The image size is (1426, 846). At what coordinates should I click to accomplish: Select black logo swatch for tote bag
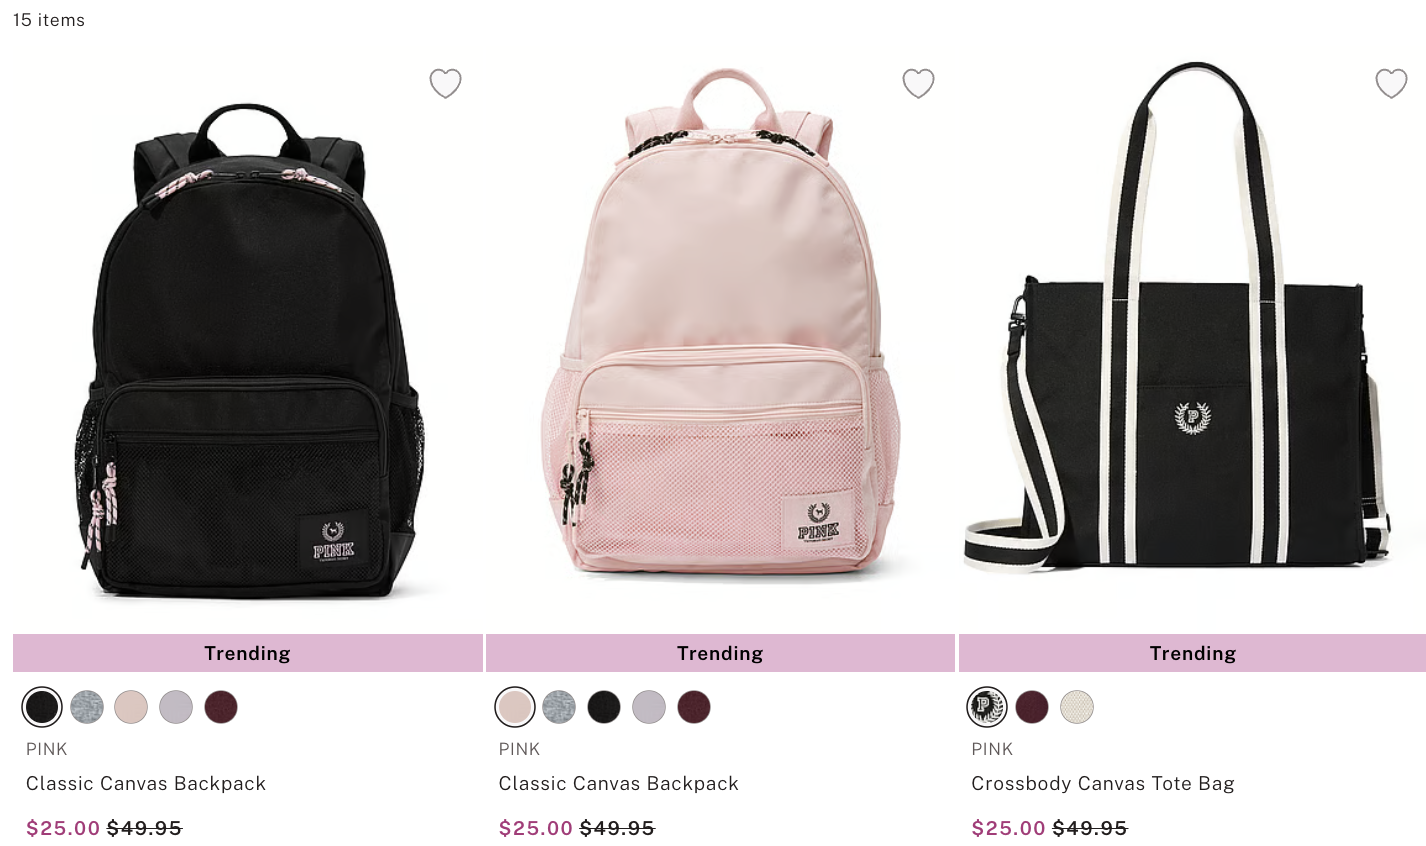987,707
